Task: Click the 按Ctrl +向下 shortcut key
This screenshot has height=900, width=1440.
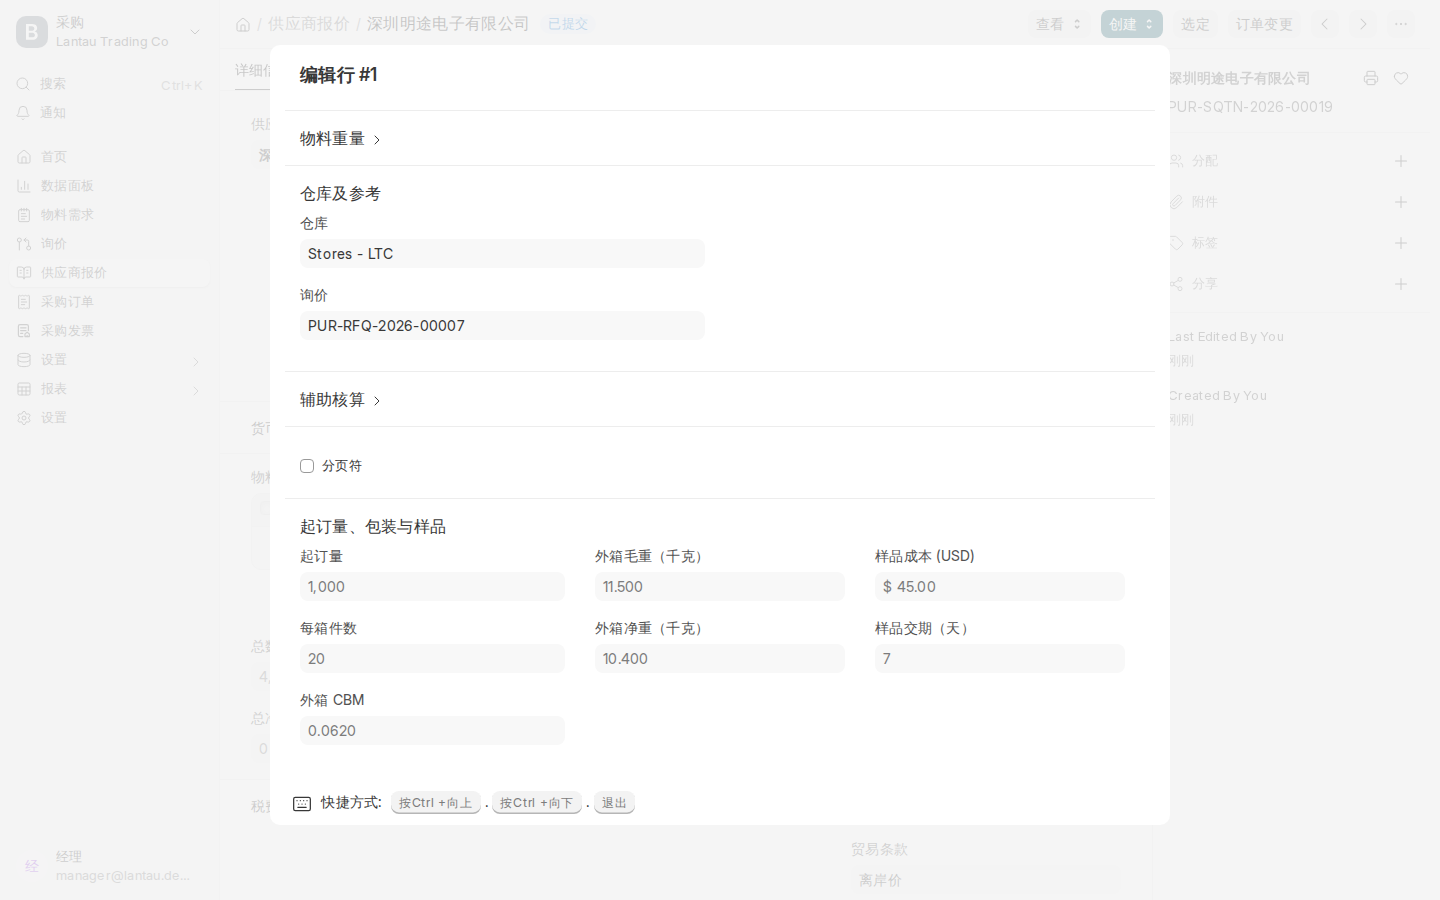Action: point(537,803)
